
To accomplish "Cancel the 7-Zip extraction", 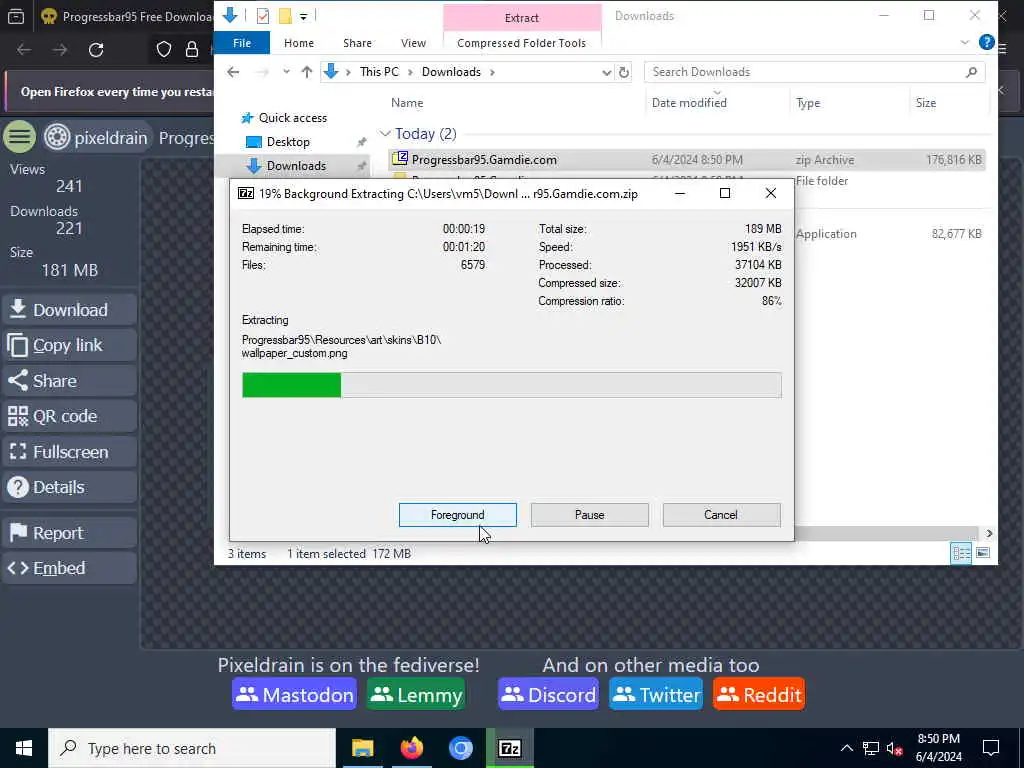I will pos(721,515).
